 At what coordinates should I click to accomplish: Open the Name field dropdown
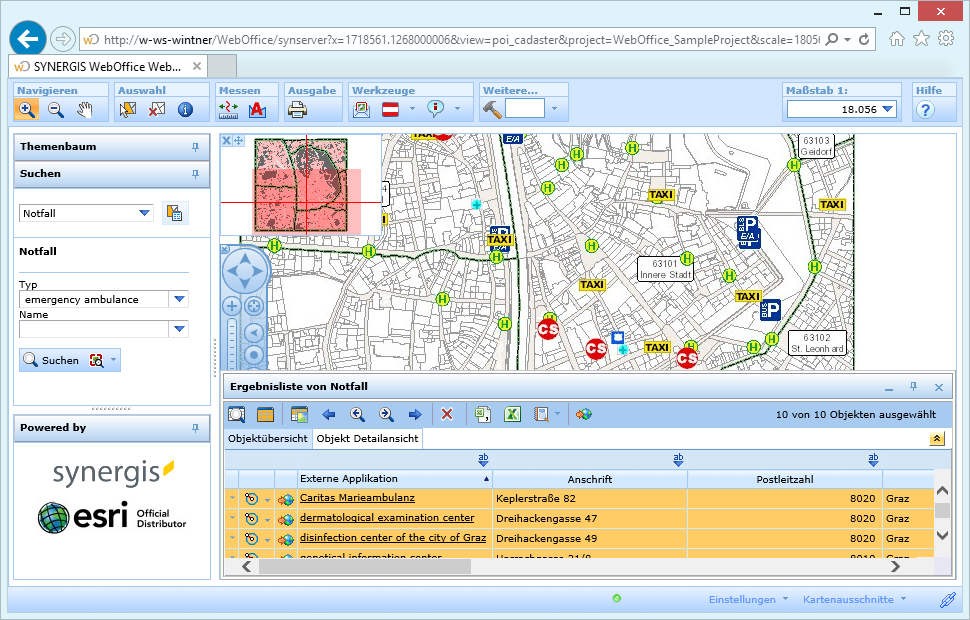(x=179, y=330)
